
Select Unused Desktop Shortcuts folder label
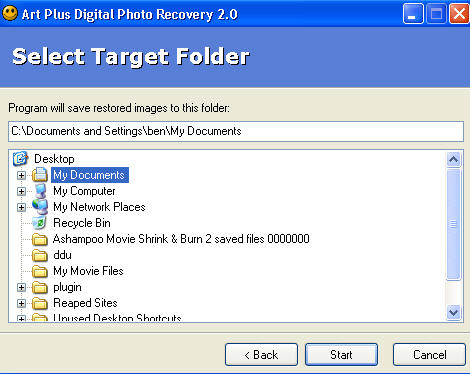tap(117, 317)
